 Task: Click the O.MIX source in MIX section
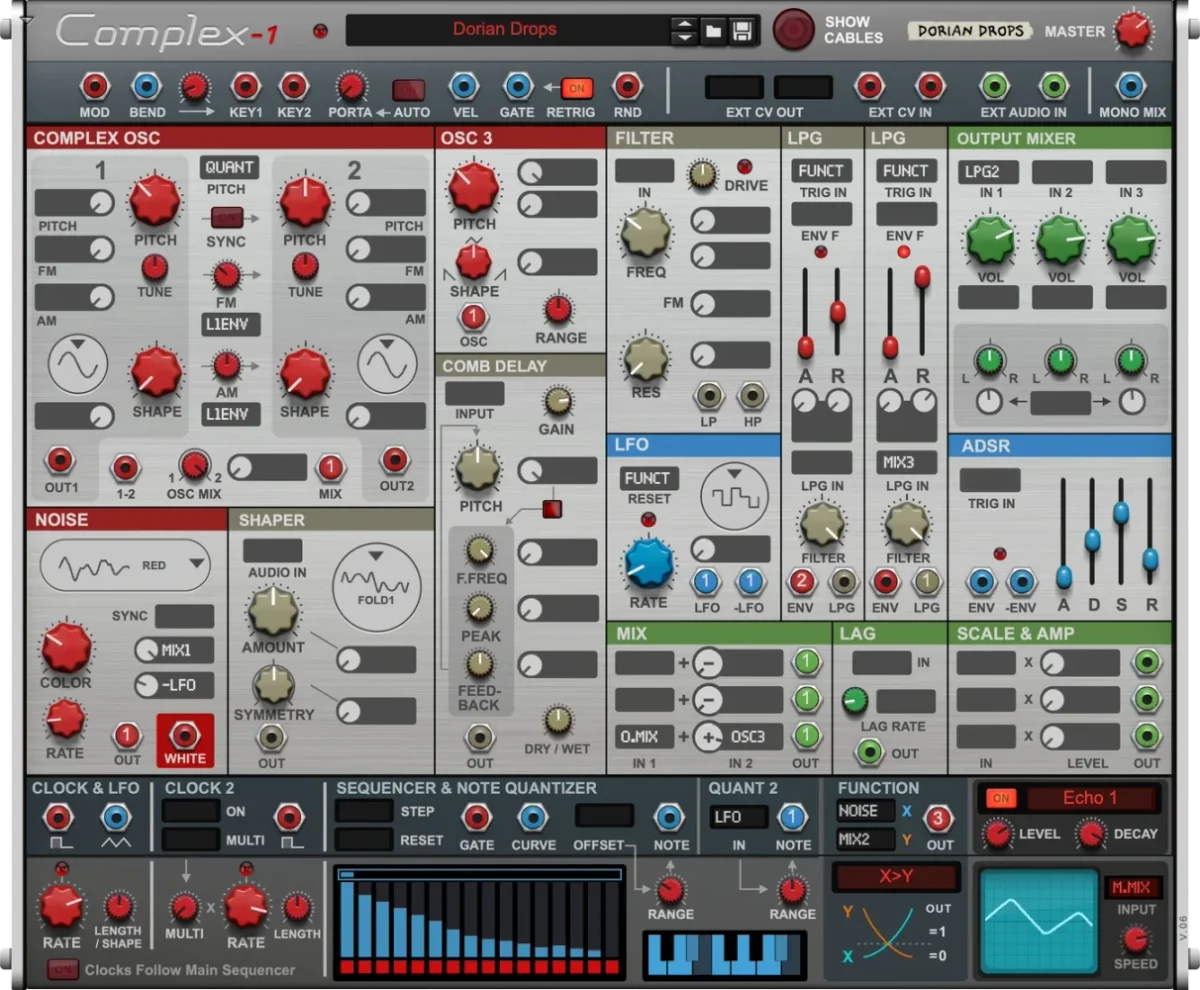click(644, 737)
